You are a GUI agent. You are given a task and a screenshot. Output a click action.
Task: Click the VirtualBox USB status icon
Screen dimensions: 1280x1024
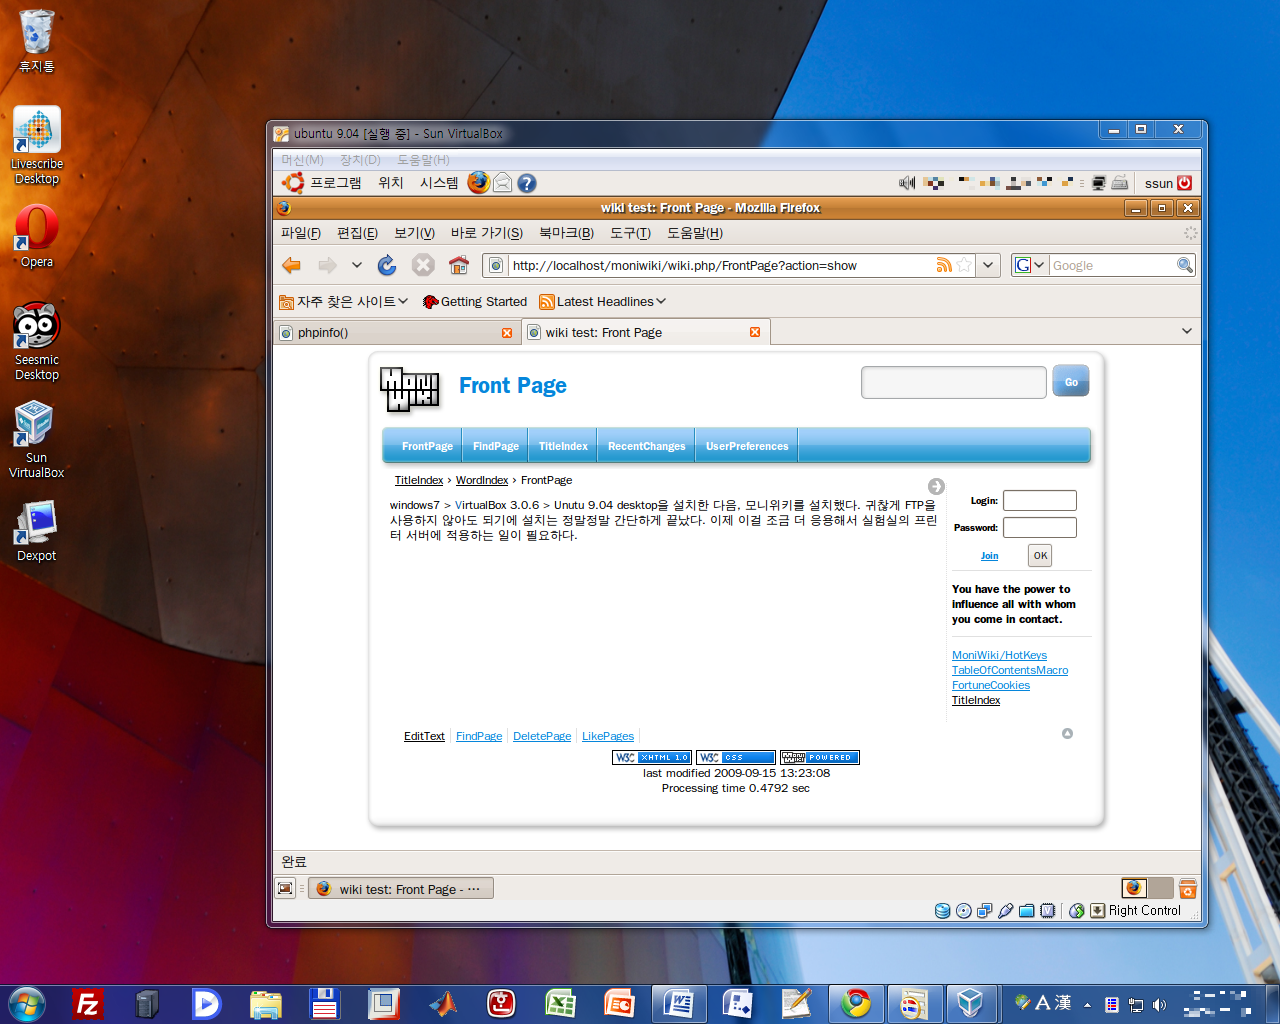(x=1006, y=910)
